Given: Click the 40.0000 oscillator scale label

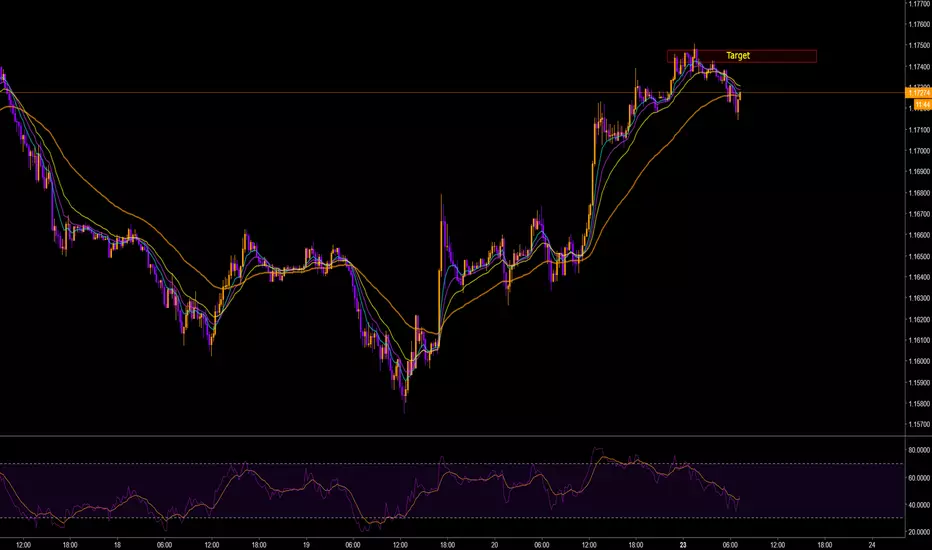Looking at the screenshot, I should [x=919, y=505].
